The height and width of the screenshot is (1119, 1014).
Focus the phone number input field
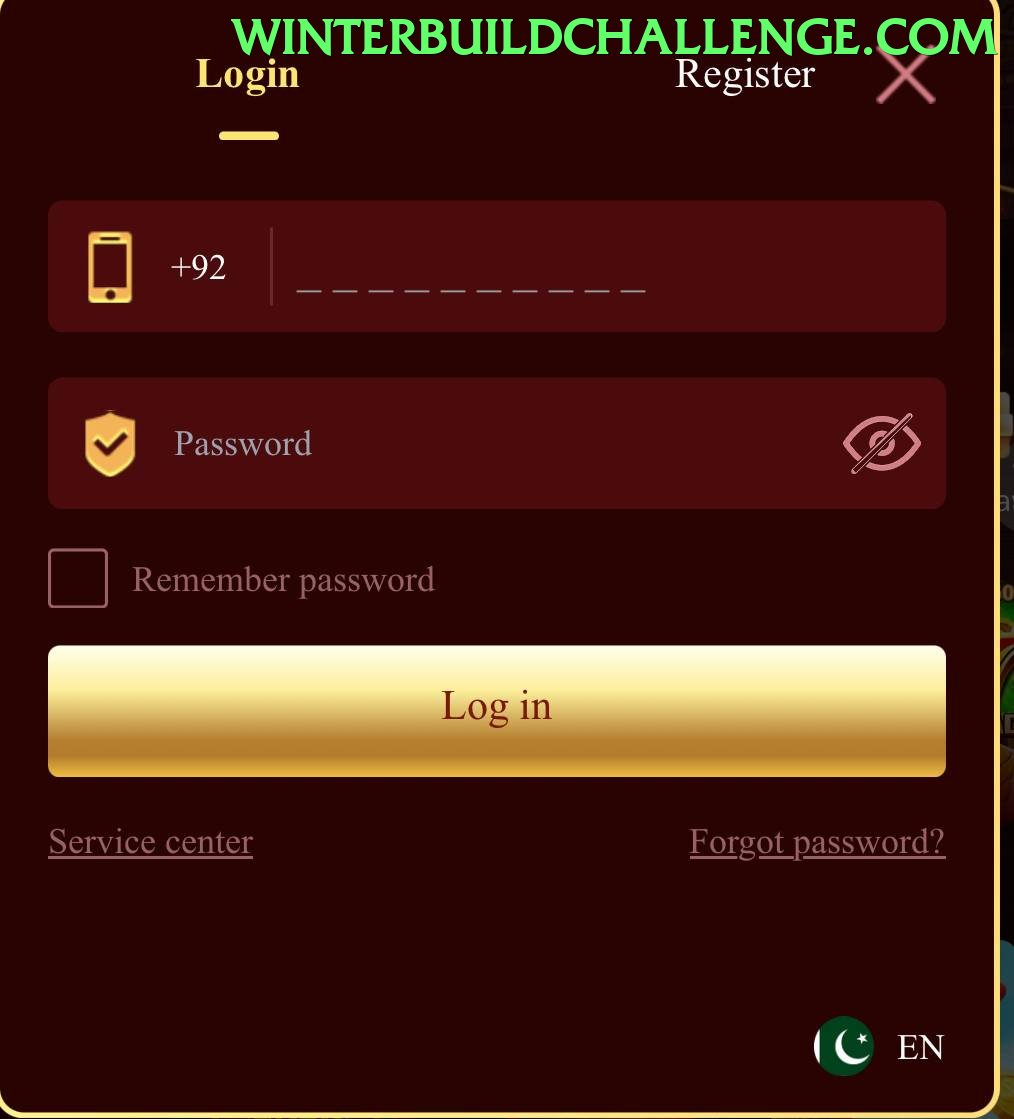(607, 267)
